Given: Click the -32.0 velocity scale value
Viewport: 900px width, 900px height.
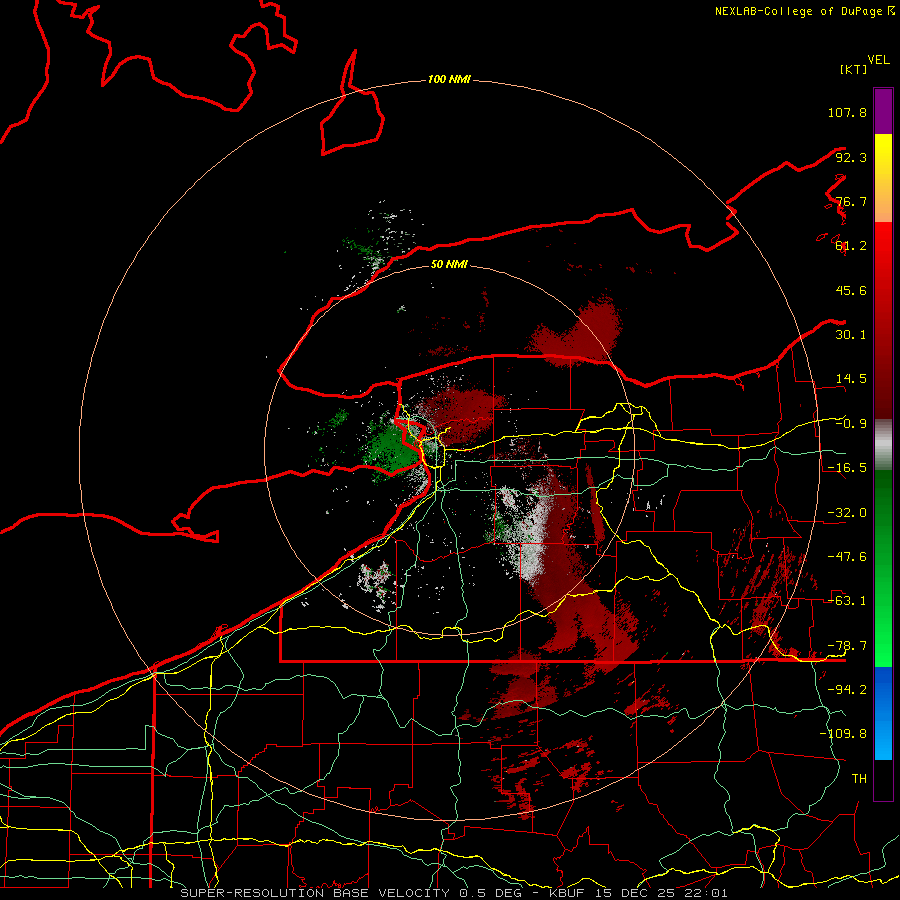Looking at the screenshot, I should tap(847, 513).
